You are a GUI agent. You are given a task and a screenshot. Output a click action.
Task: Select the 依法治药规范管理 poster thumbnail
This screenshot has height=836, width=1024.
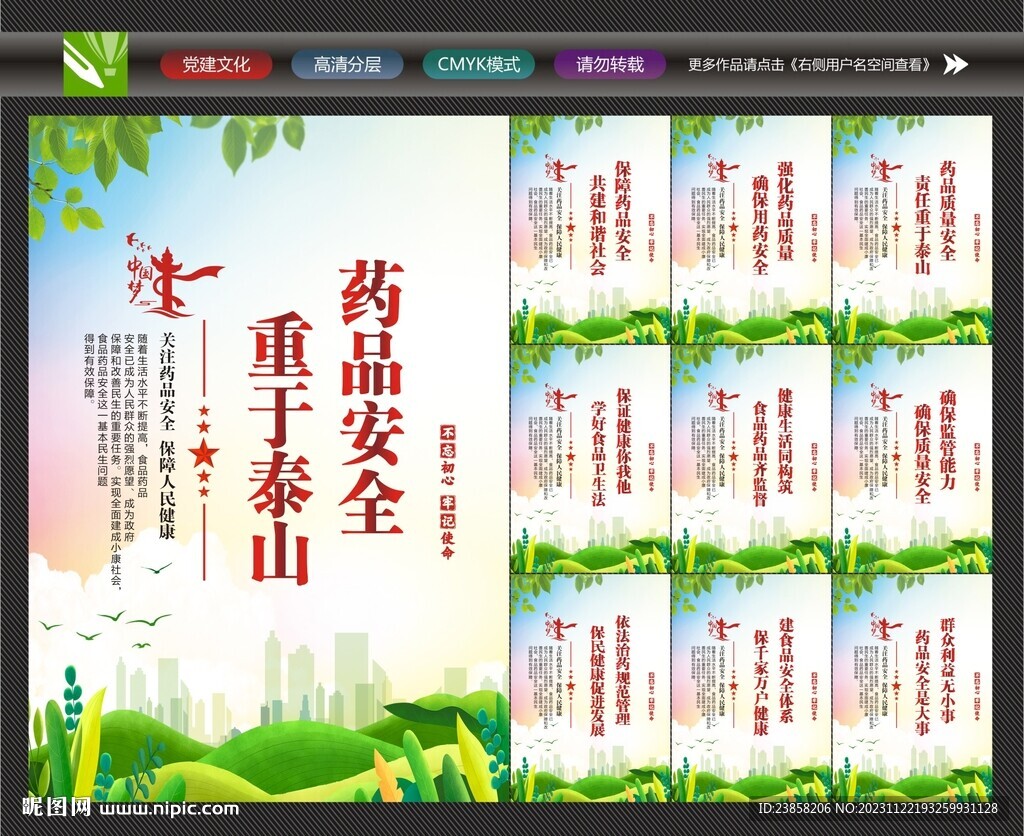point(590,688)
